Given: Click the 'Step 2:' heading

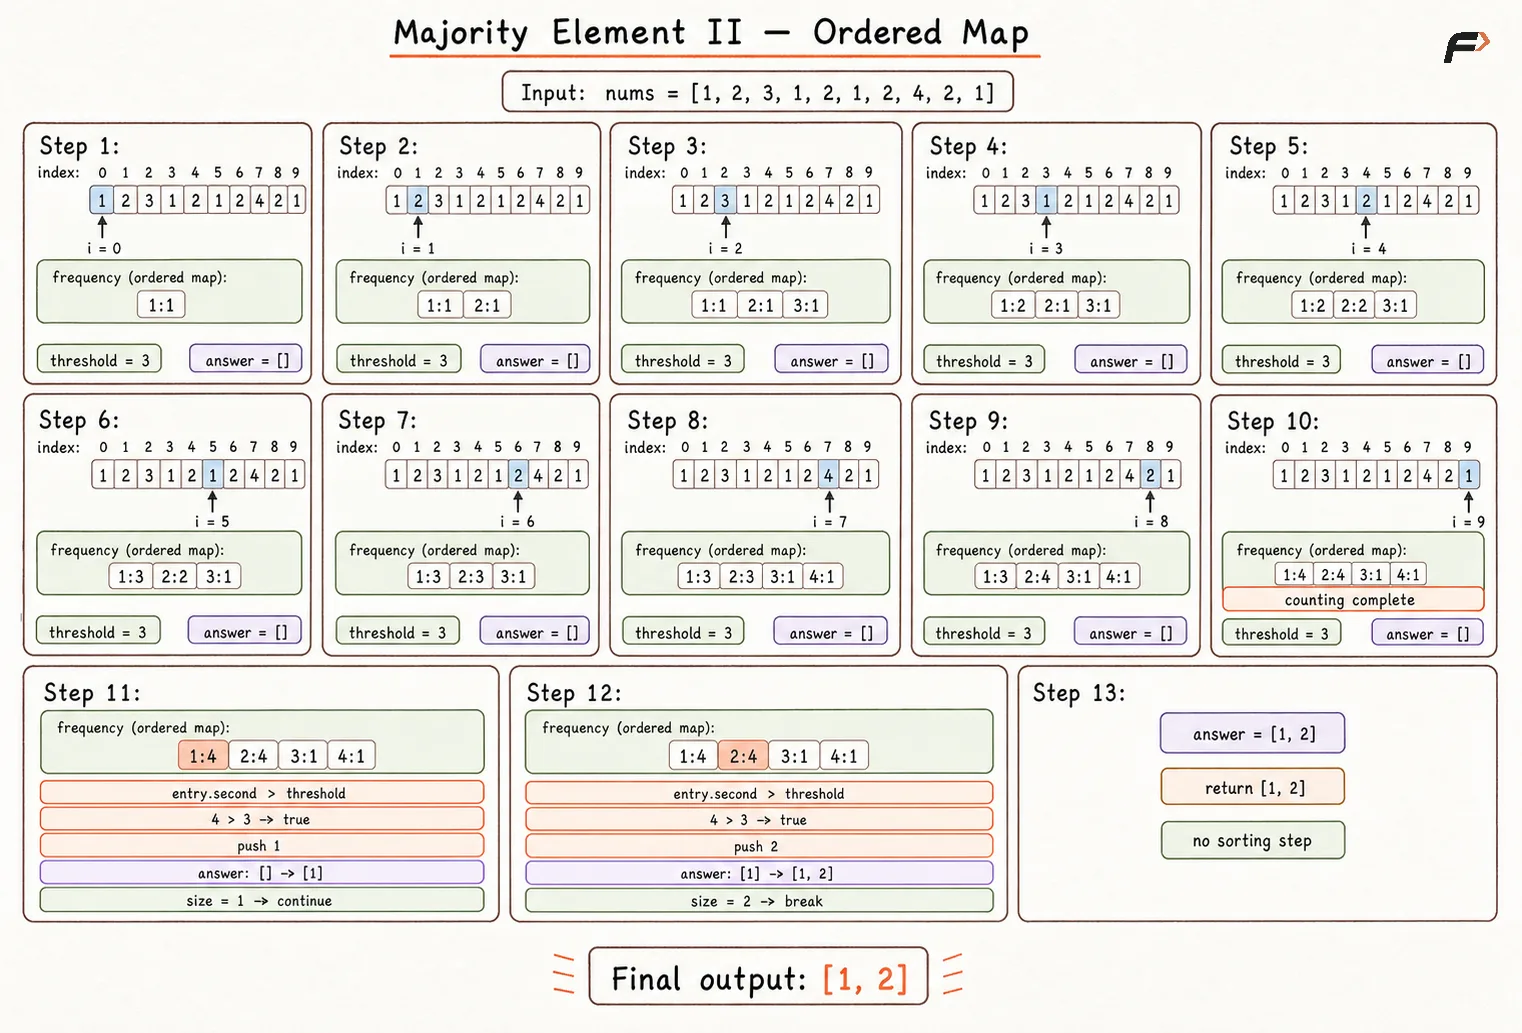Looking at the screenshot, I should [x=378, y=146].
